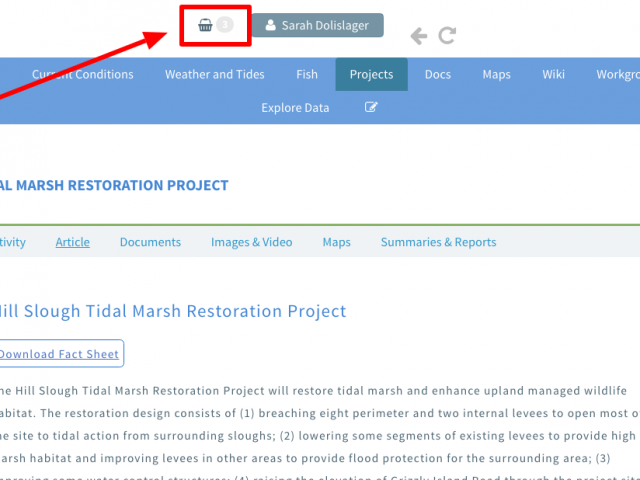The height and width of the screenshot is (480, 640).
Task: Open the Current Conditions menu item
Action: coord(83,74)
